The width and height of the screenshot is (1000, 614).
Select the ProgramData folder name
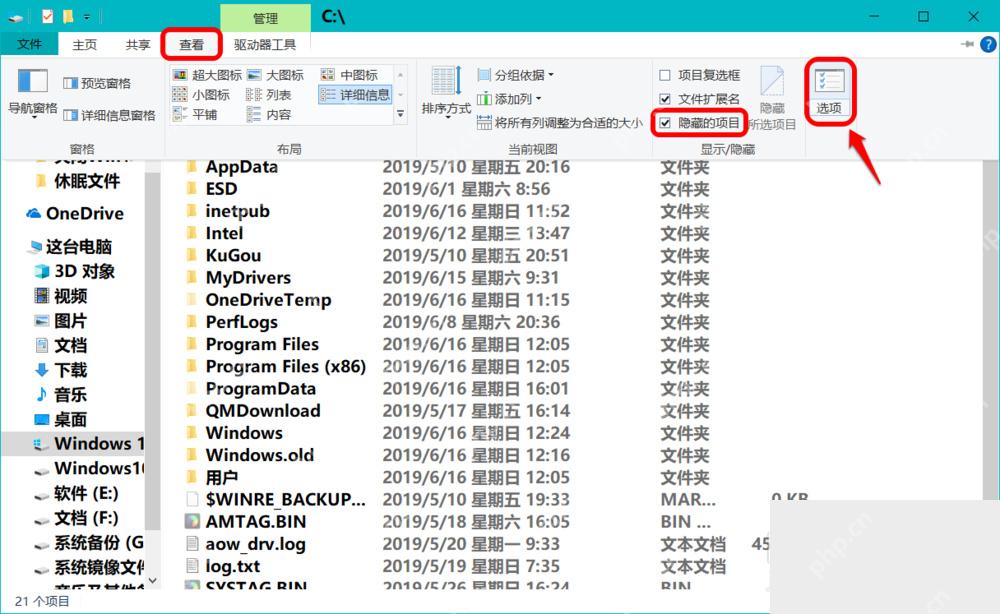(x=260, y=389)
